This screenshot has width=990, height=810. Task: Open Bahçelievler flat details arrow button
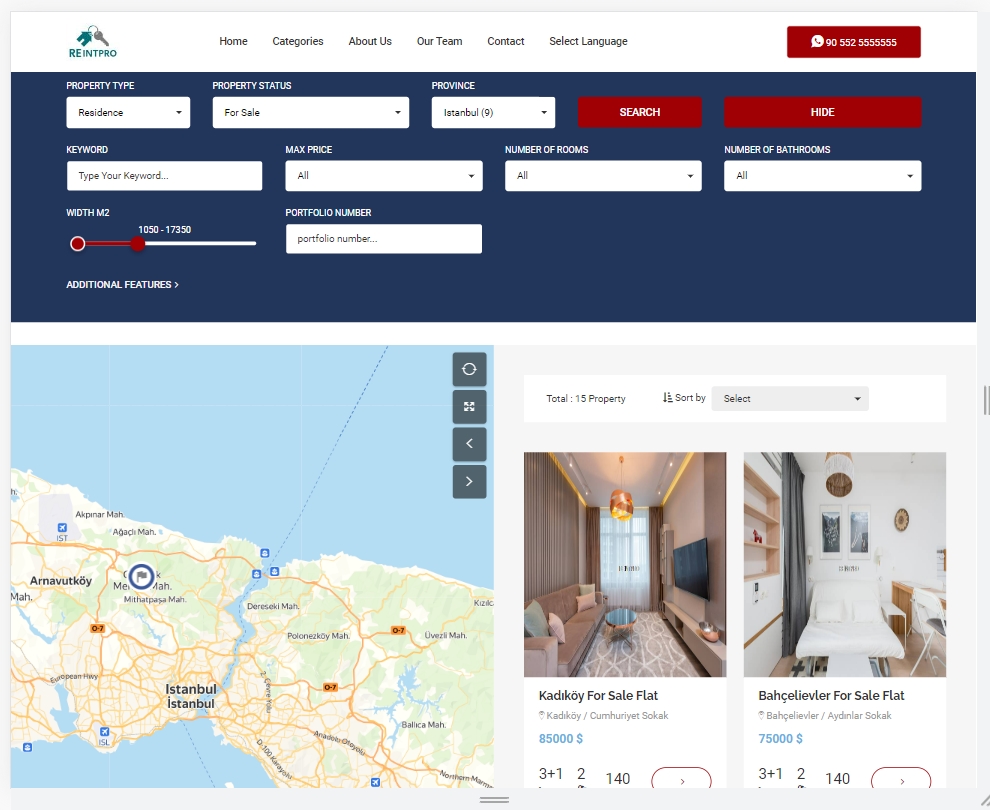click(x=901, y=779)
